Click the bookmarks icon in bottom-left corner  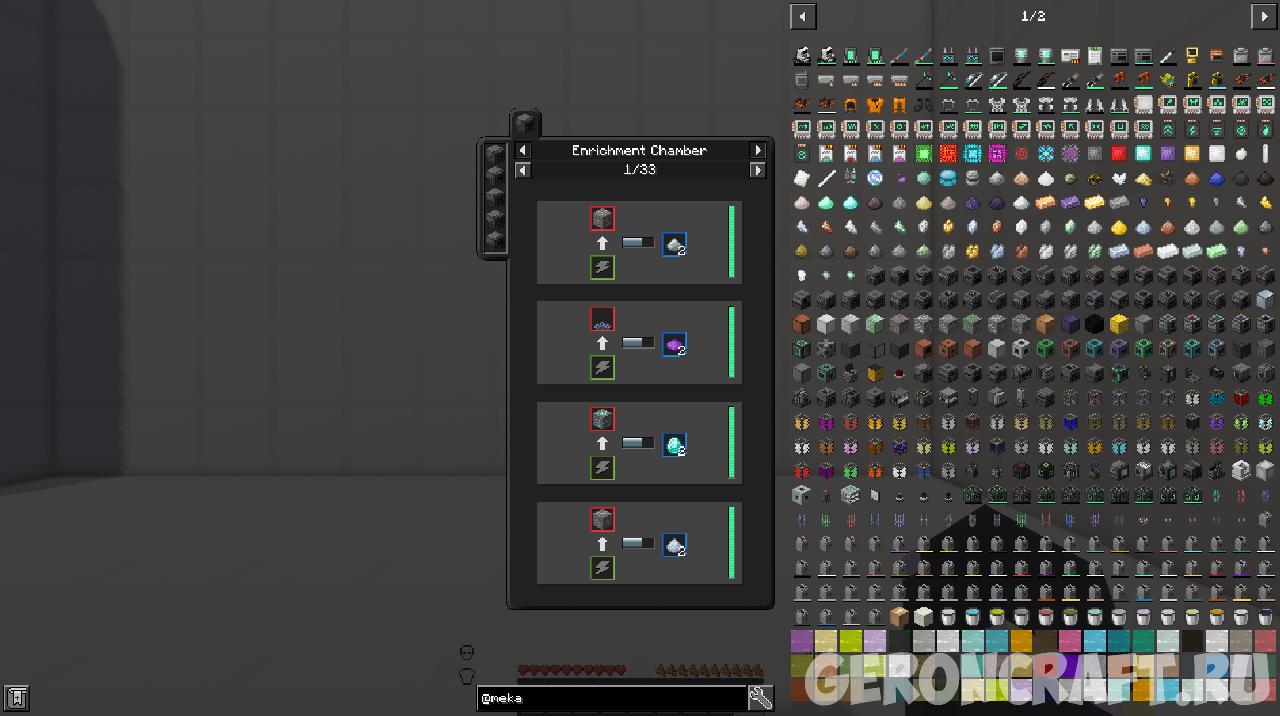pyautogui.click(x=17, y=697)
